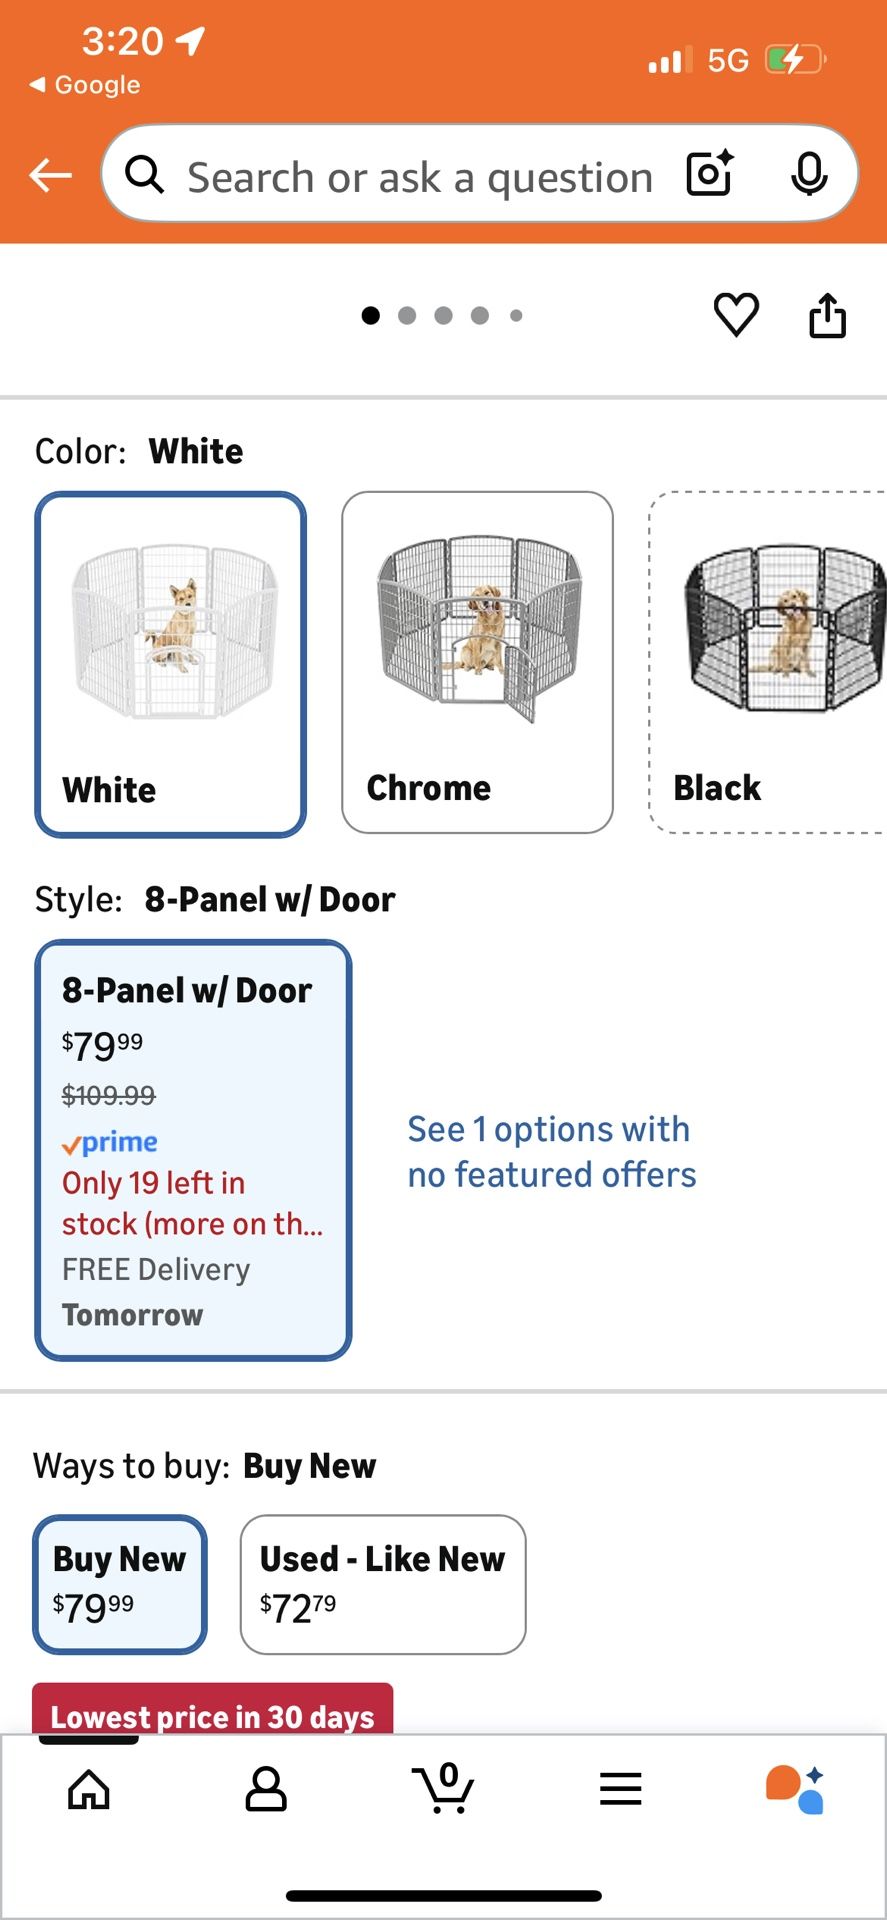Start a voice search with the microphone icon
Viewport: 887px width, 1920px height.
click(x=809, y=174)
